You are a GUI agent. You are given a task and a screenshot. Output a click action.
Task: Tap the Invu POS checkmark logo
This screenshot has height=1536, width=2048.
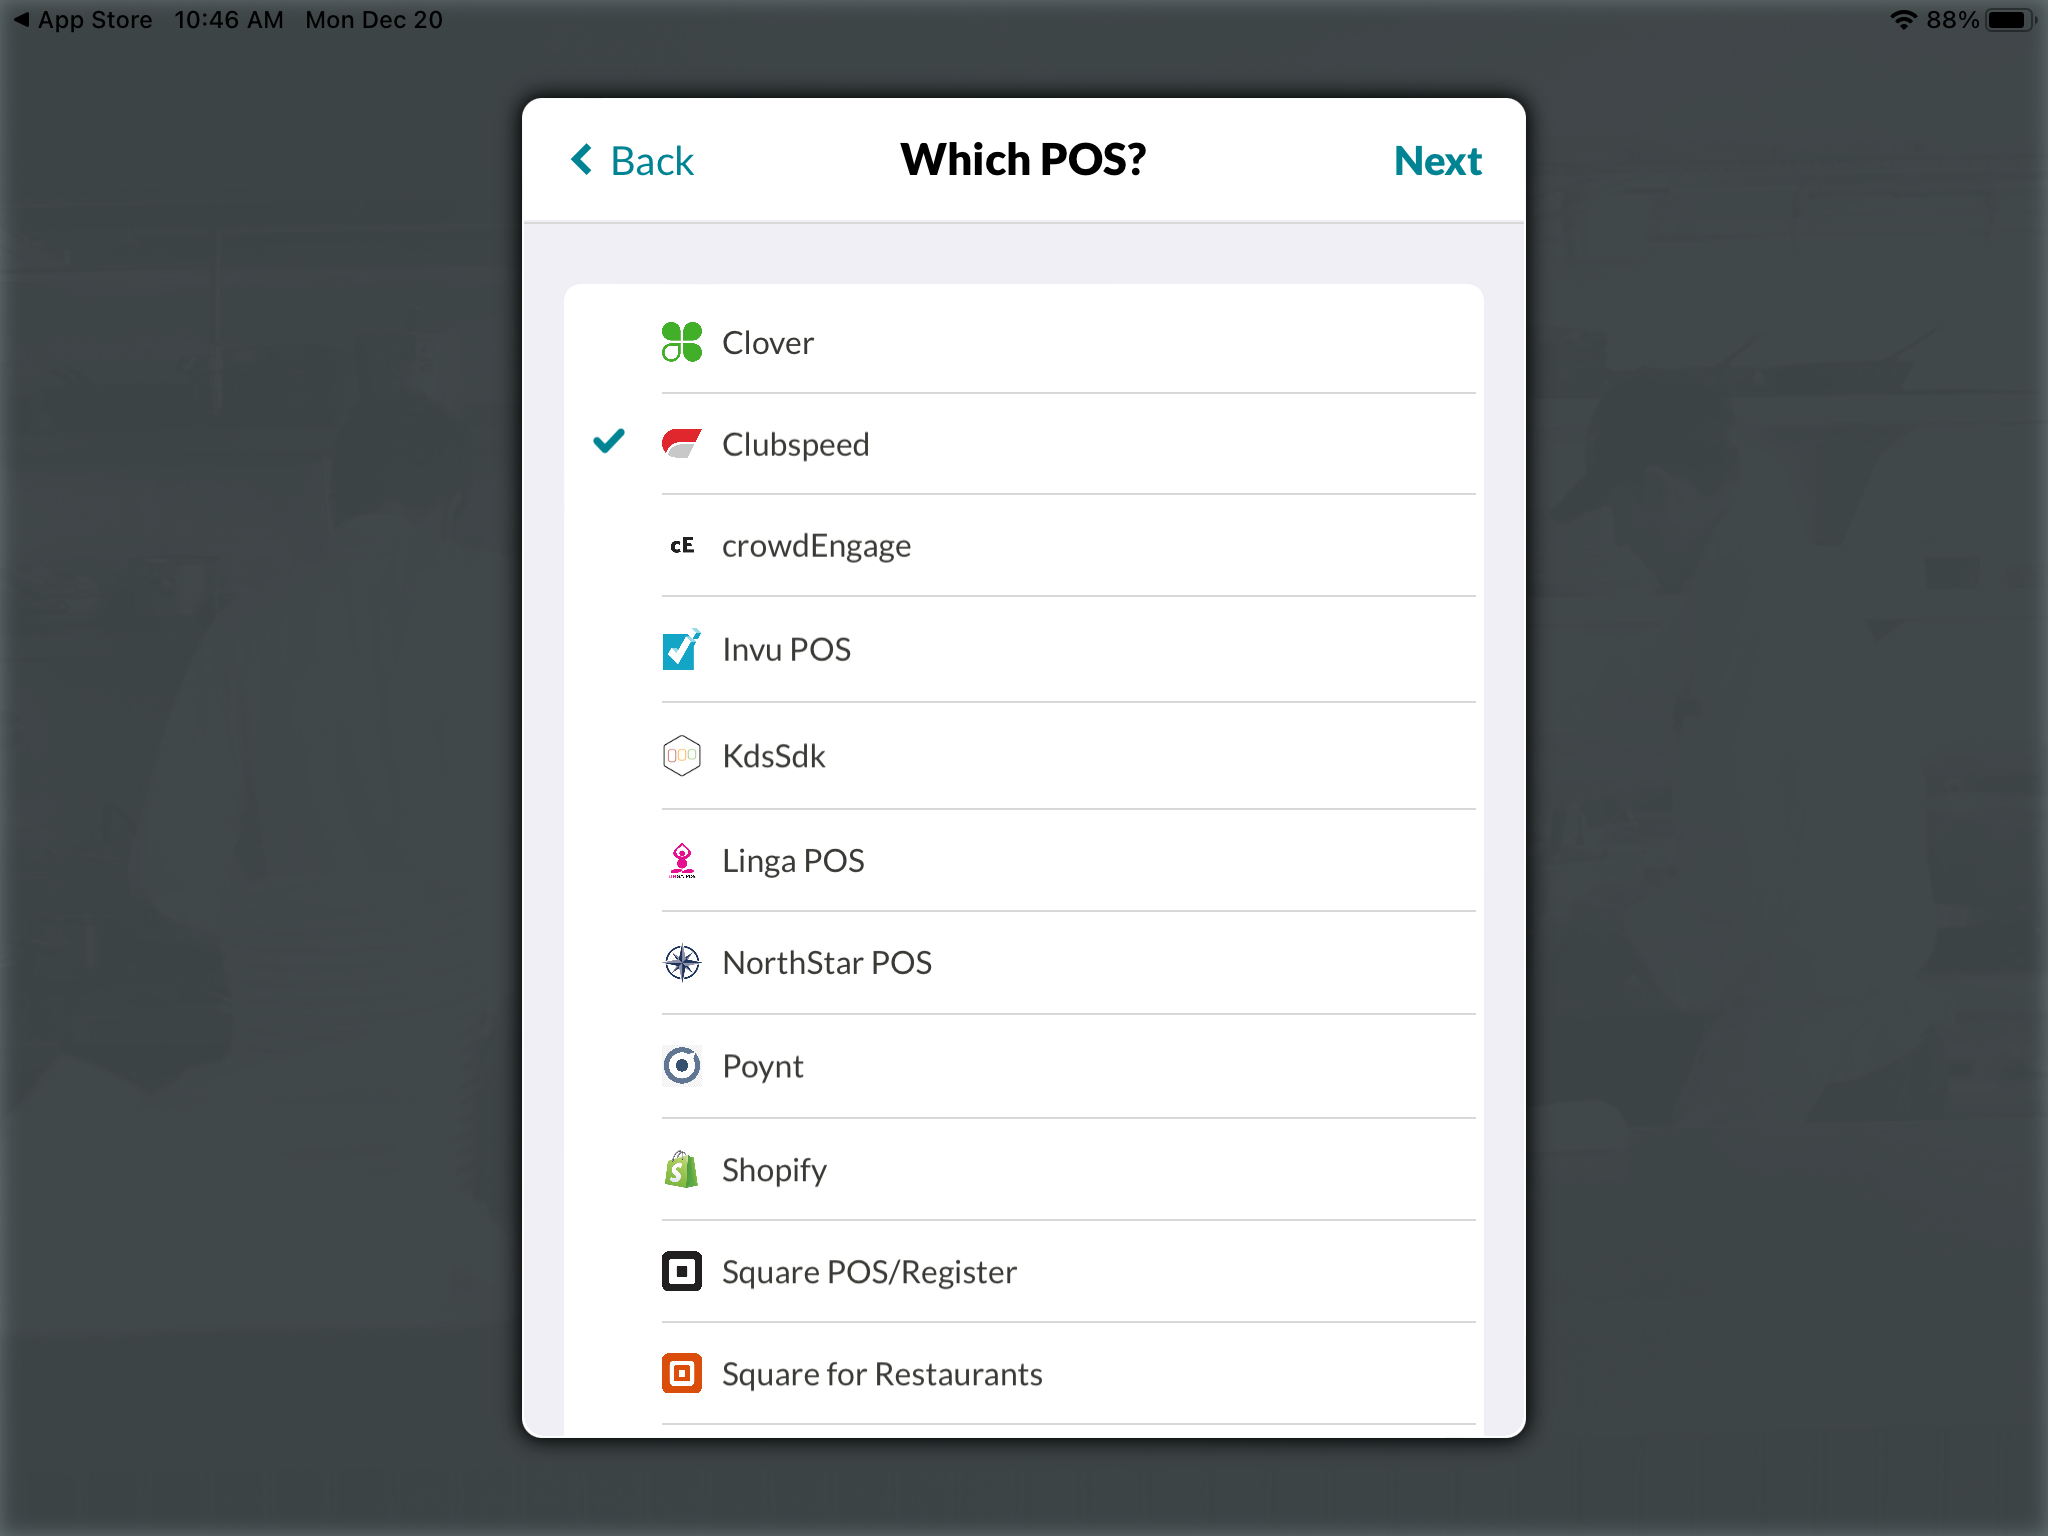click(682, 649)
